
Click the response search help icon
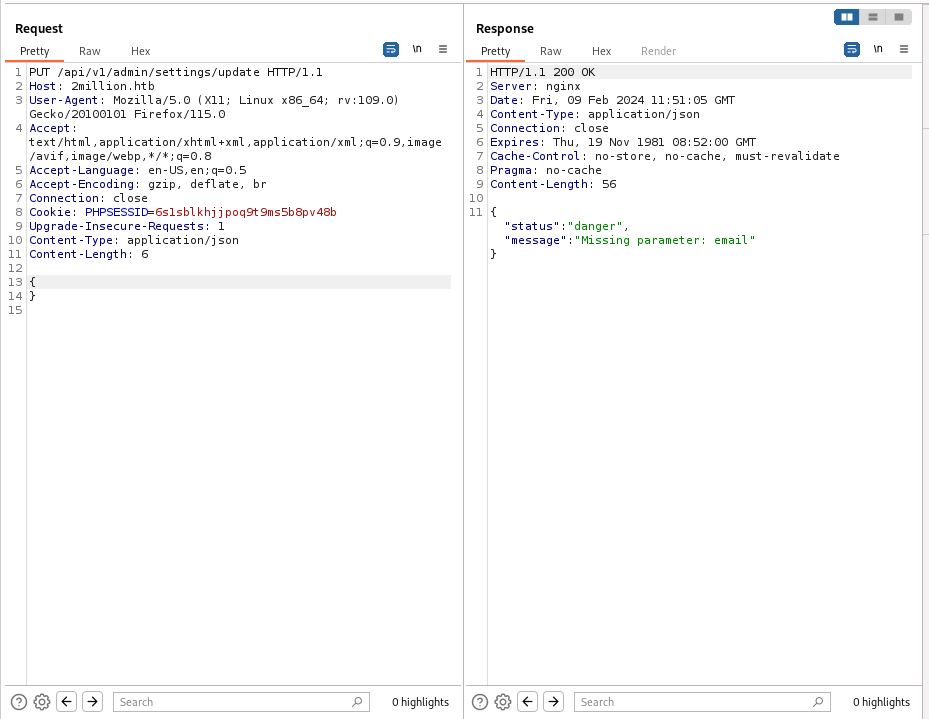pyautogui.click(x=480, y=702)
